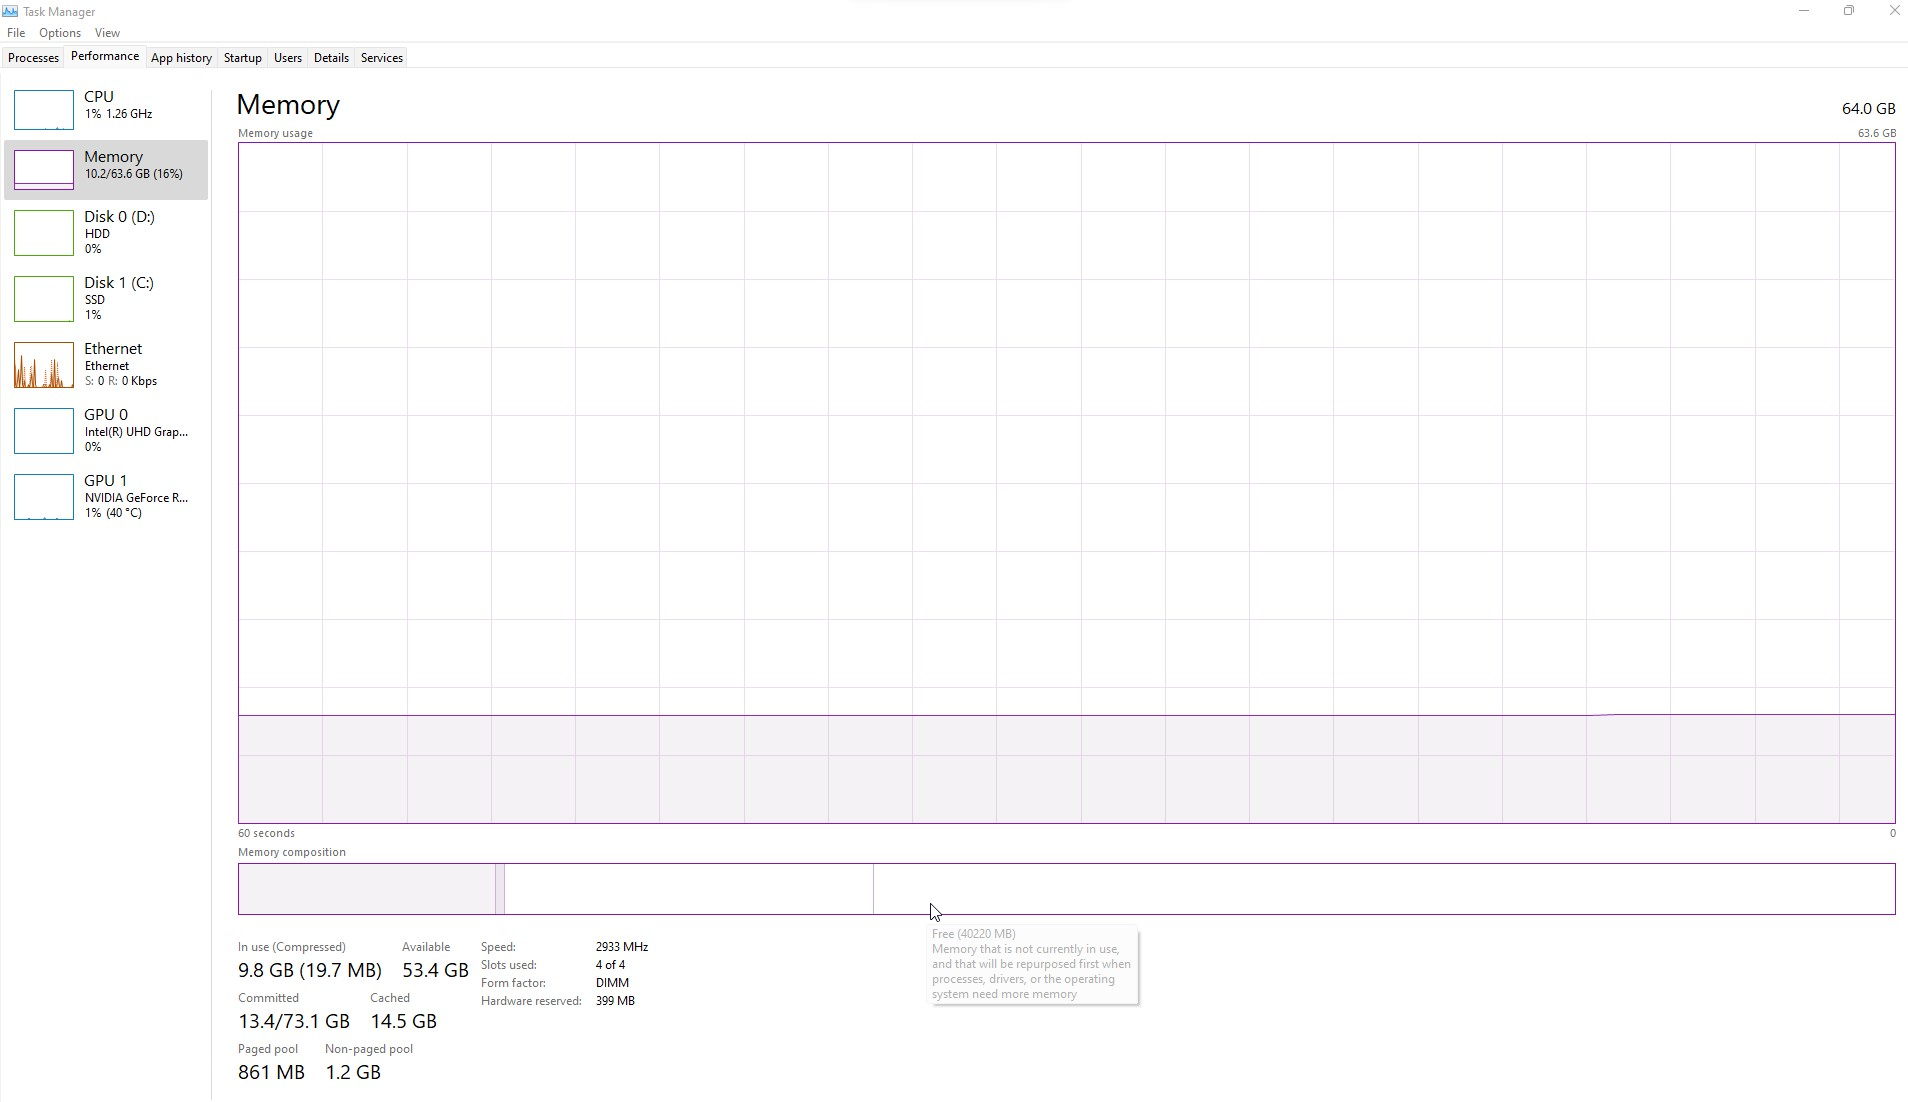Open the View menu
The width and height of the screenshot is (1908, 1102).
click(x=107, y=33)
